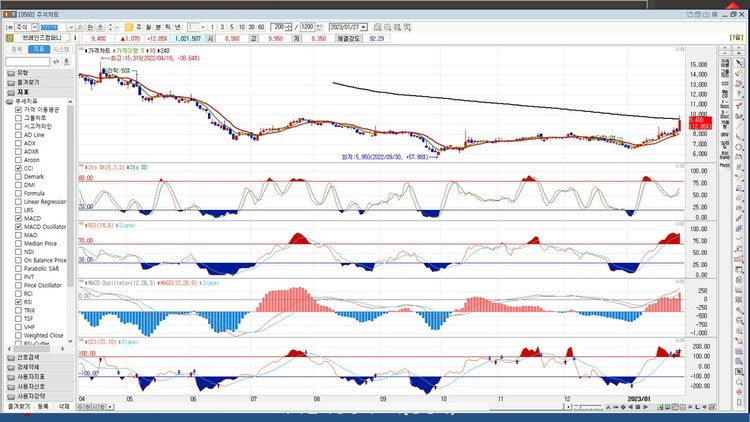The image size is (750, 422).
Task: Uncheck the MACD checkbox
Action: 18,218
